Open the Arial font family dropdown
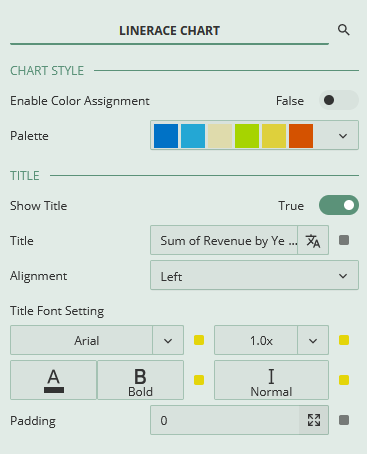Image resolution: width=367 pixels, height=454 pixels. coord(97,340)
